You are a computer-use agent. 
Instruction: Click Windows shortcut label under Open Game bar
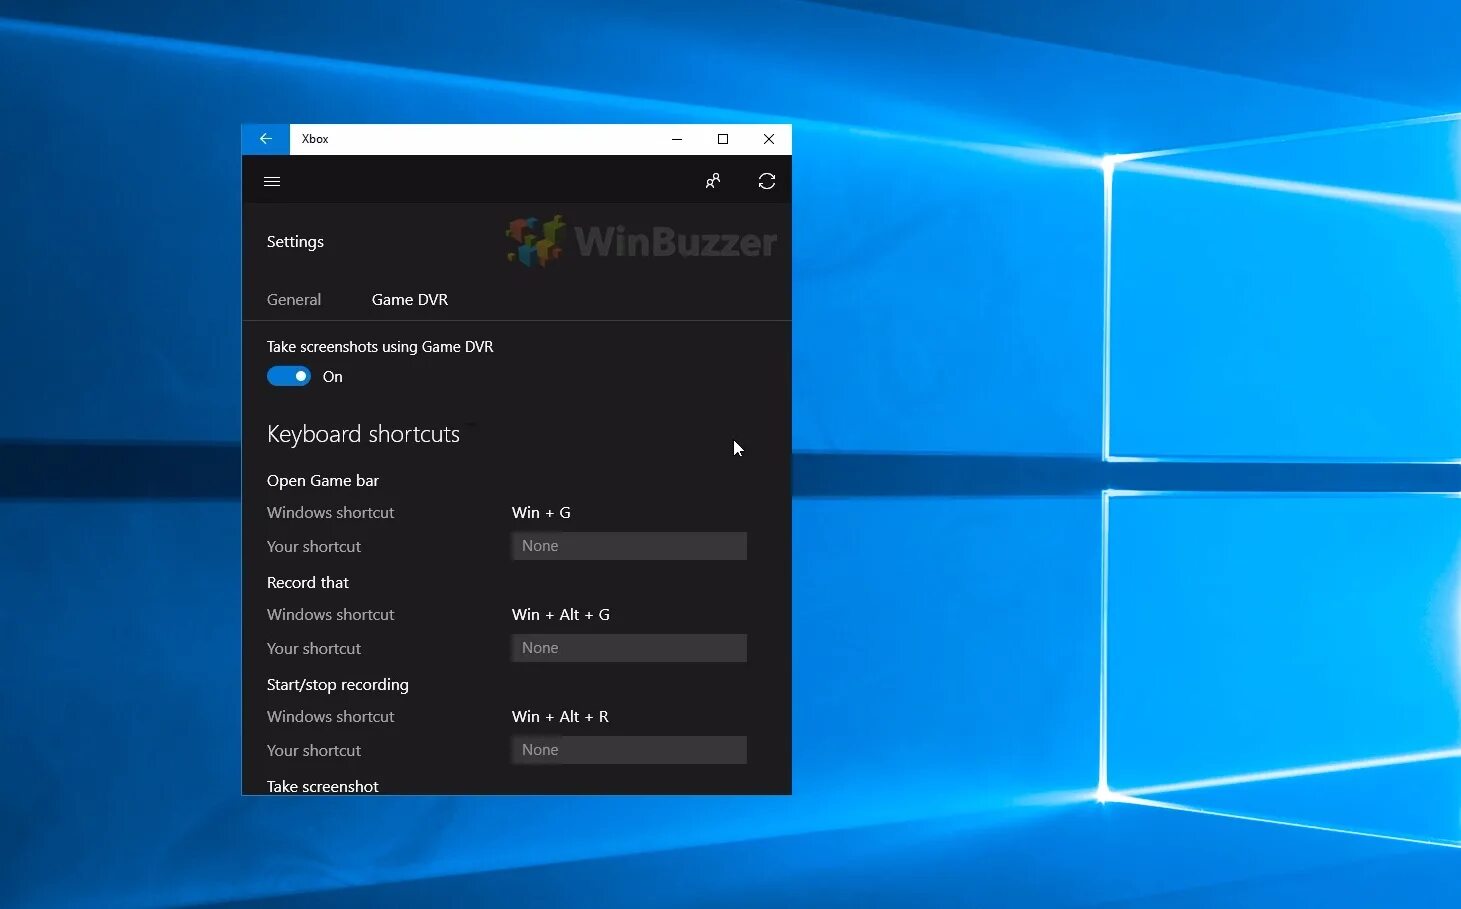point(331,513)
